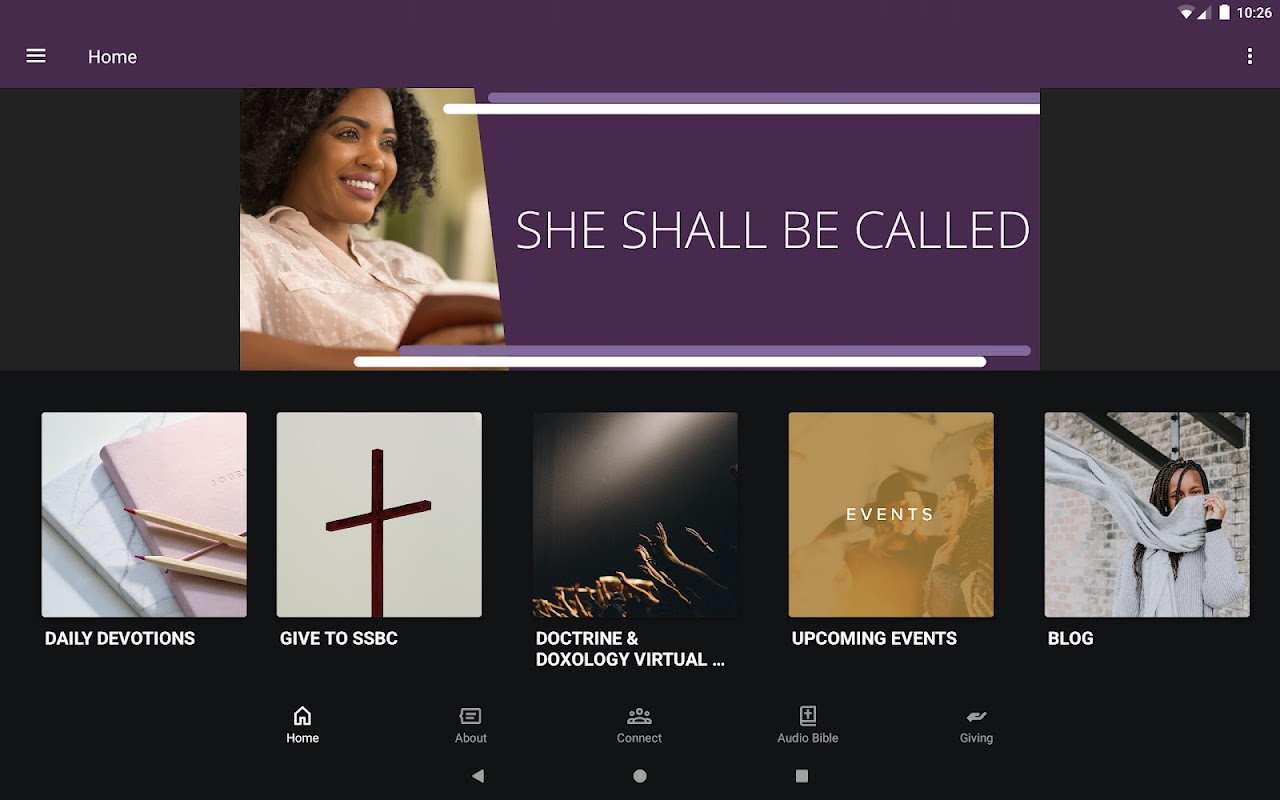
Task: Open the Giving hand icon
Action: coord(976,716)
